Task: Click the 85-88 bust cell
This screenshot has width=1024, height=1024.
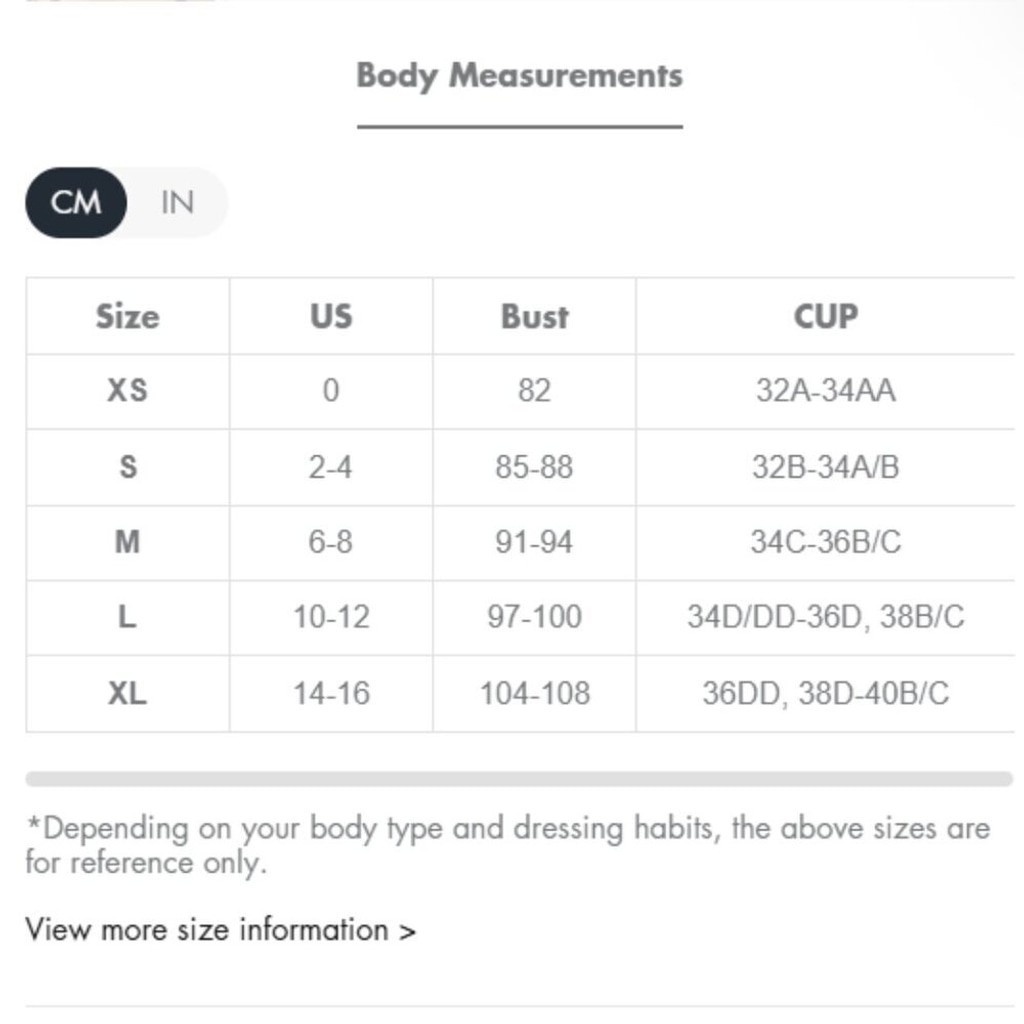Action: pos(534,467)
